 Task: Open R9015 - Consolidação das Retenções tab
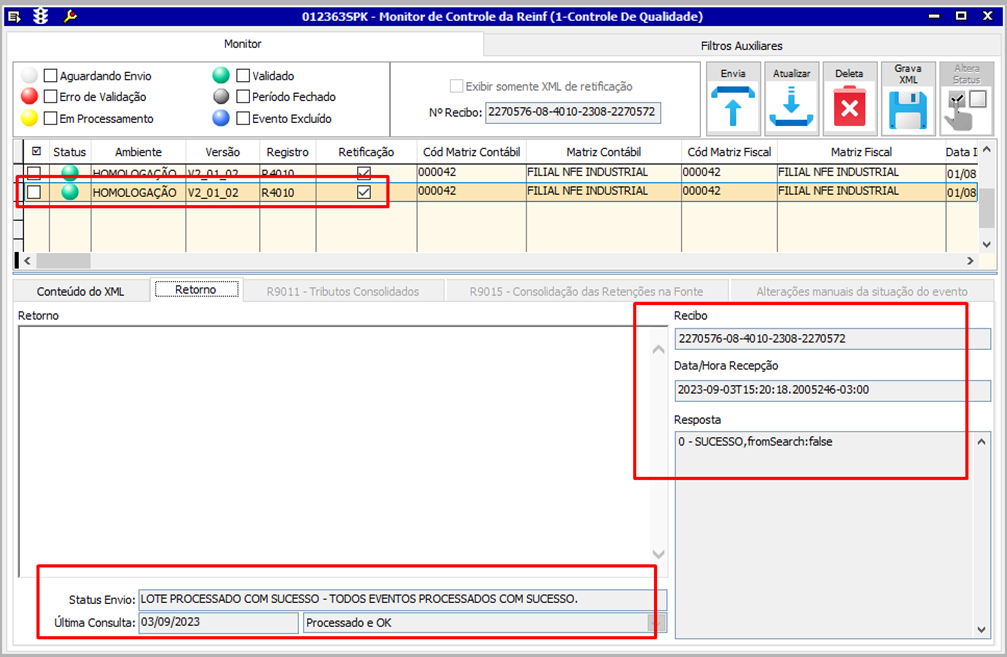[x=586, y=291]
